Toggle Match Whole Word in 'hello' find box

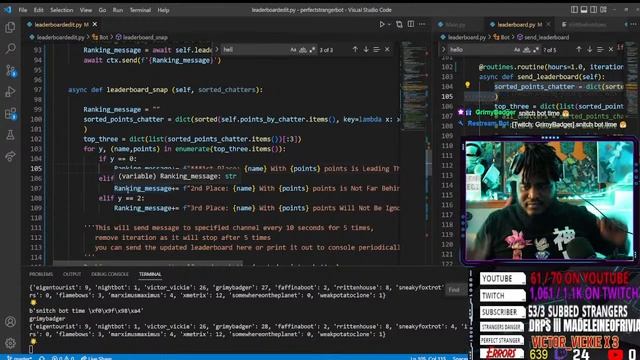[x=527, y=50]
